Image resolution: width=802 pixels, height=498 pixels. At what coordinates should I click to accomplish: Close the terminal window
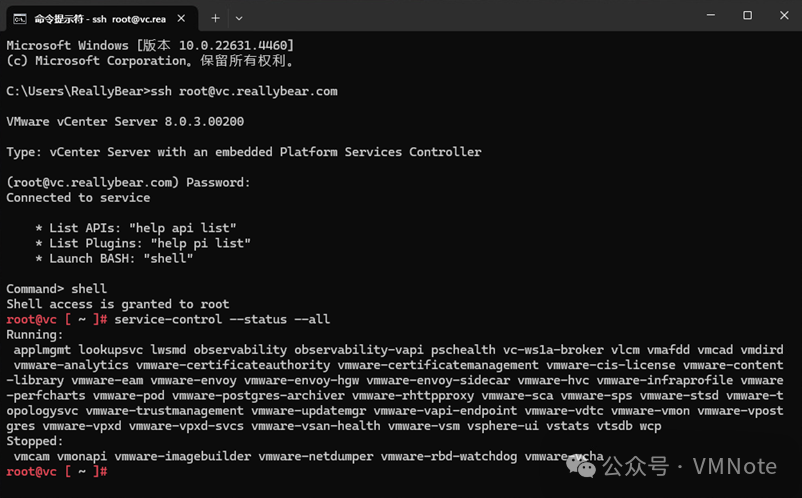click(x=784, y=15)
